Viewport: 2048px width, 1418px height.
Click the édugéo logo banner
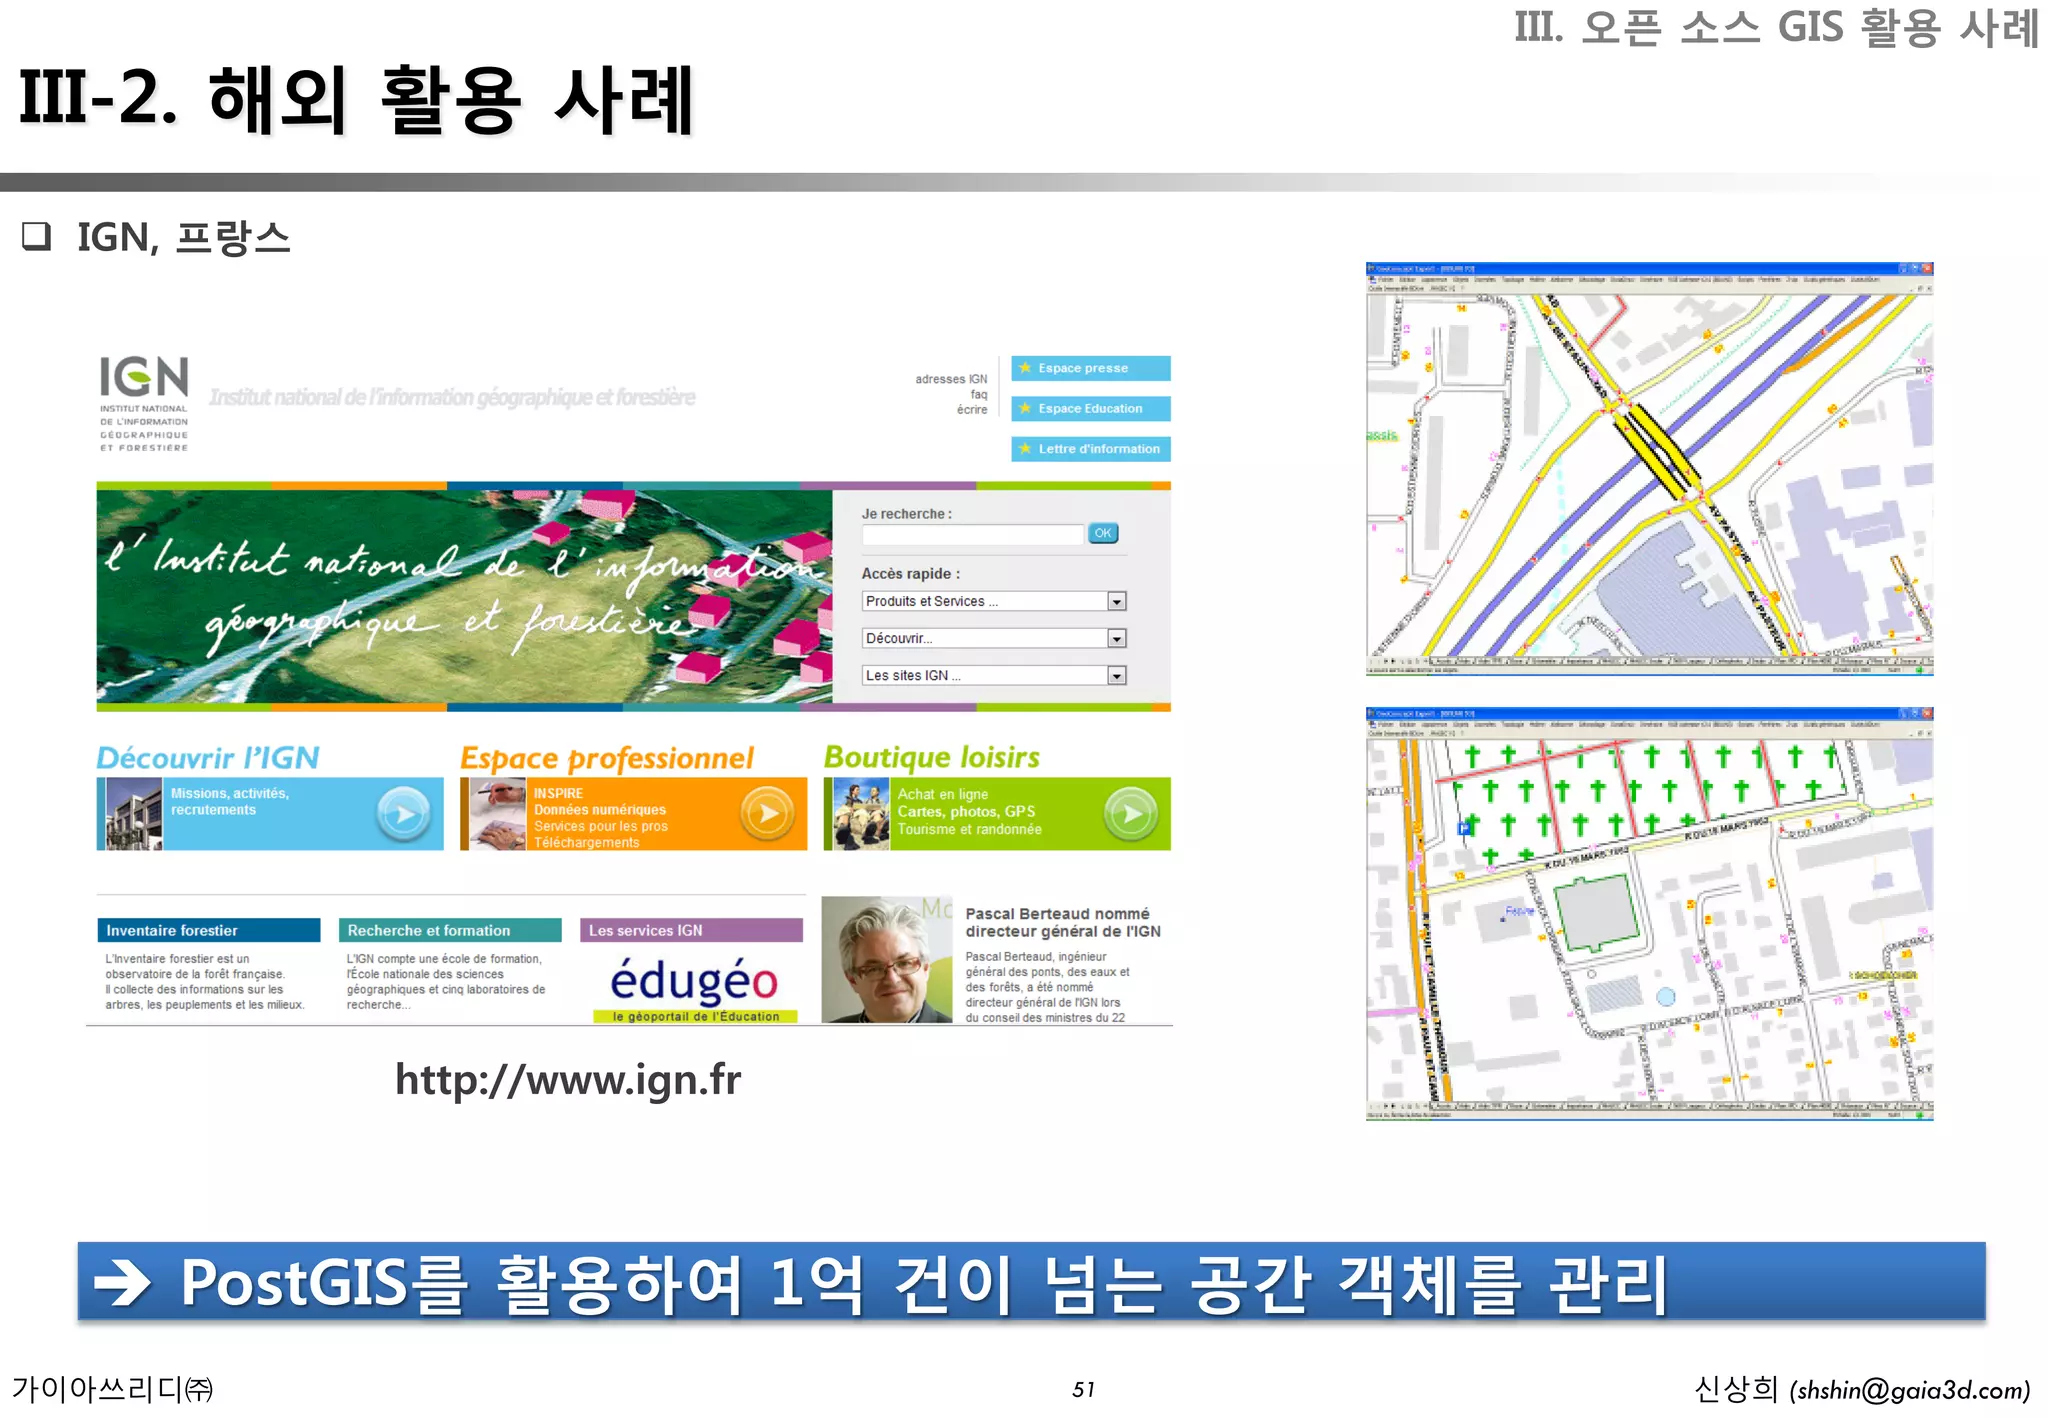tap(694, 988)
